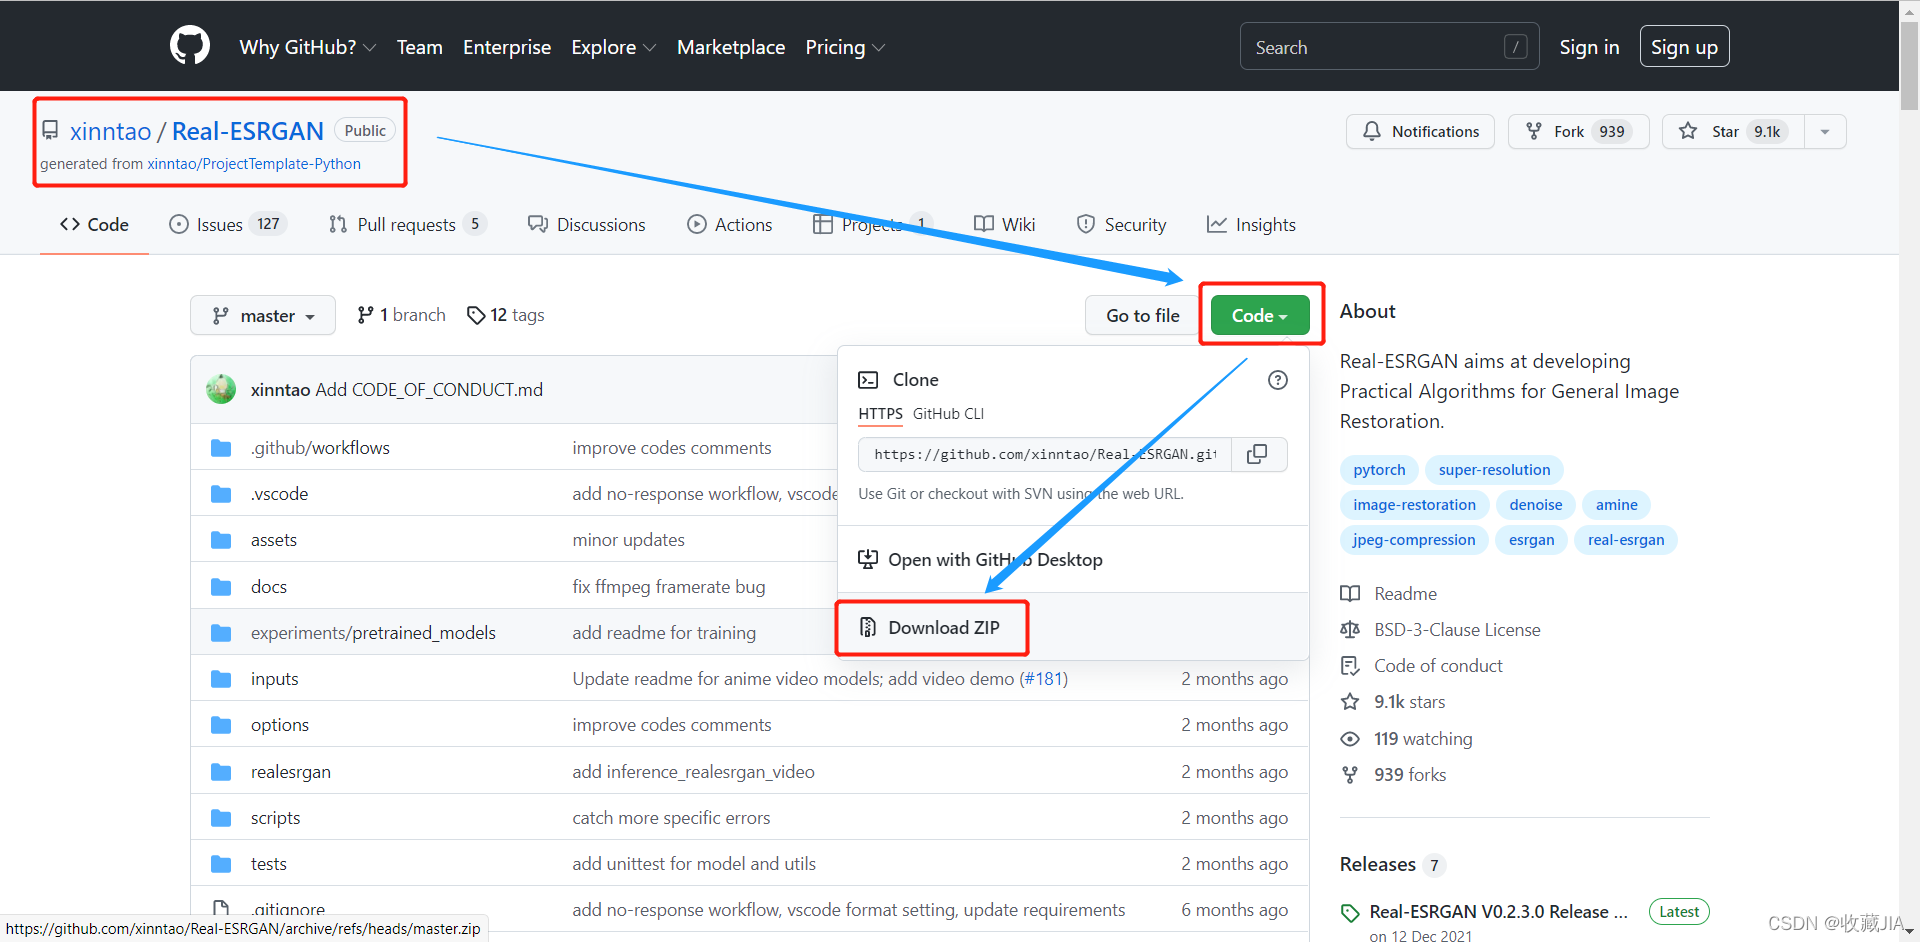Open the Code of conduct link
This screenshot has height=942, width=1920.
click(1421, 666)
